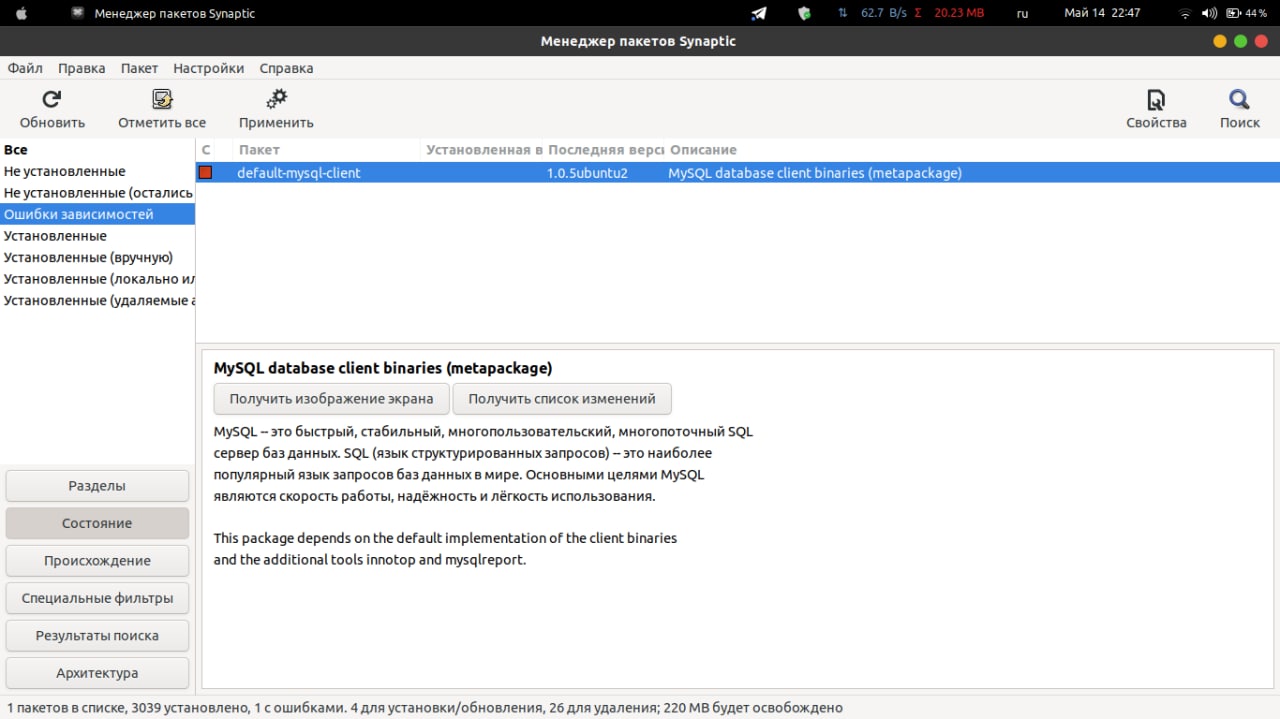The width and height of the screenshot is (1280, 719).
Task: Switch to the Архитектура filter view
Action: (x=97, y=672)
